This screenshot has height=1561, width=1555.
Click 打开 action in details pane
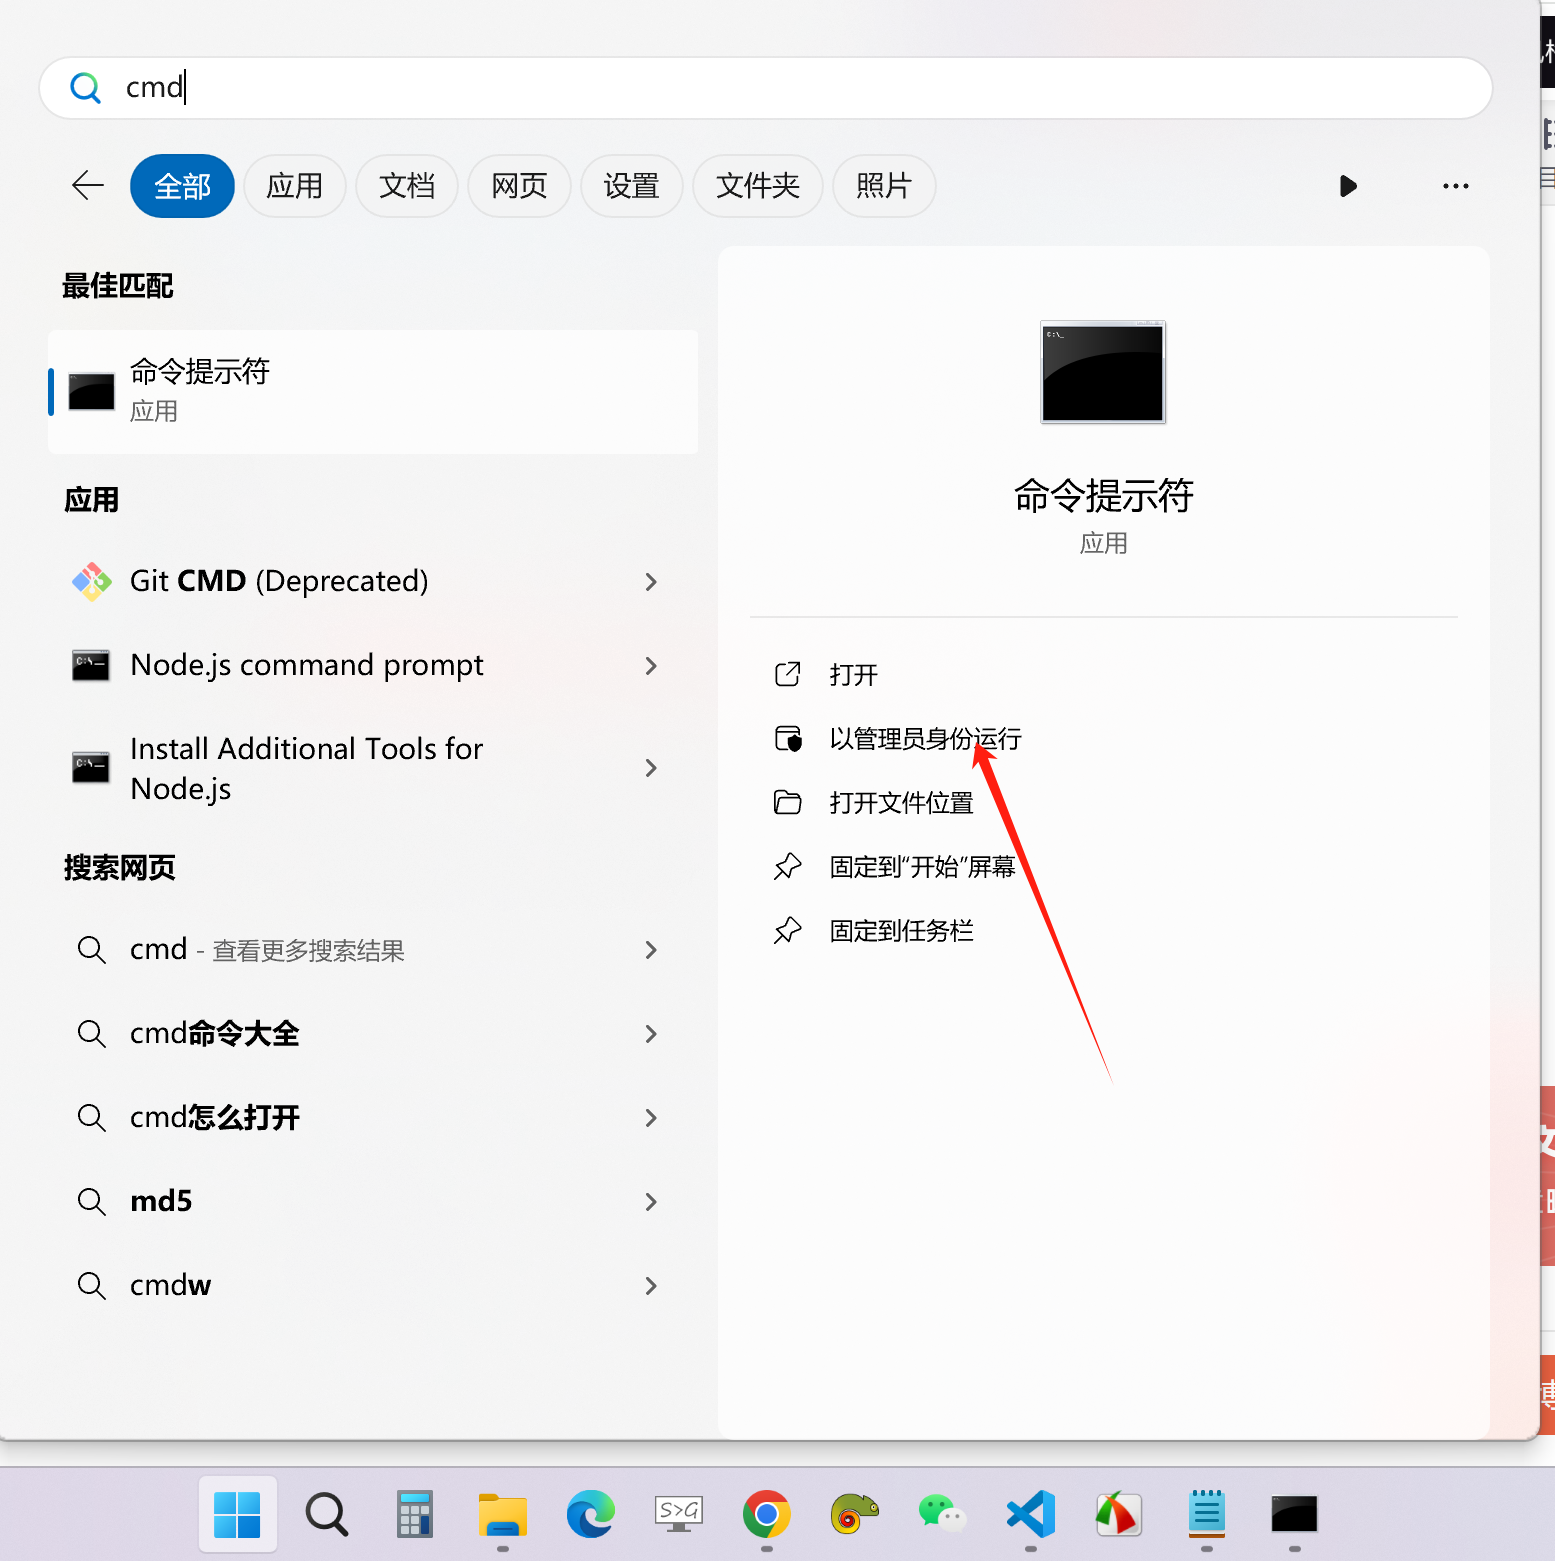pyautogui.click(x=853, y=675)
